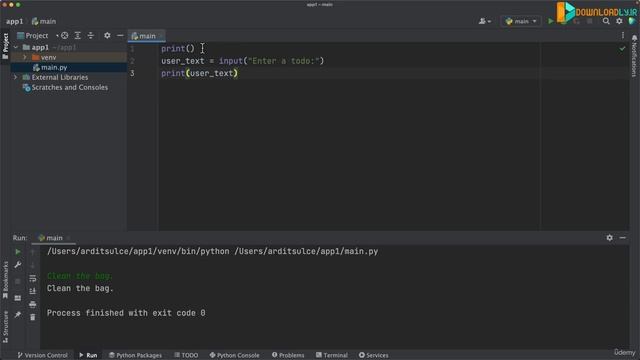Open editor tabs more options menu
The image size is (640, 360).
pos(623,36)
